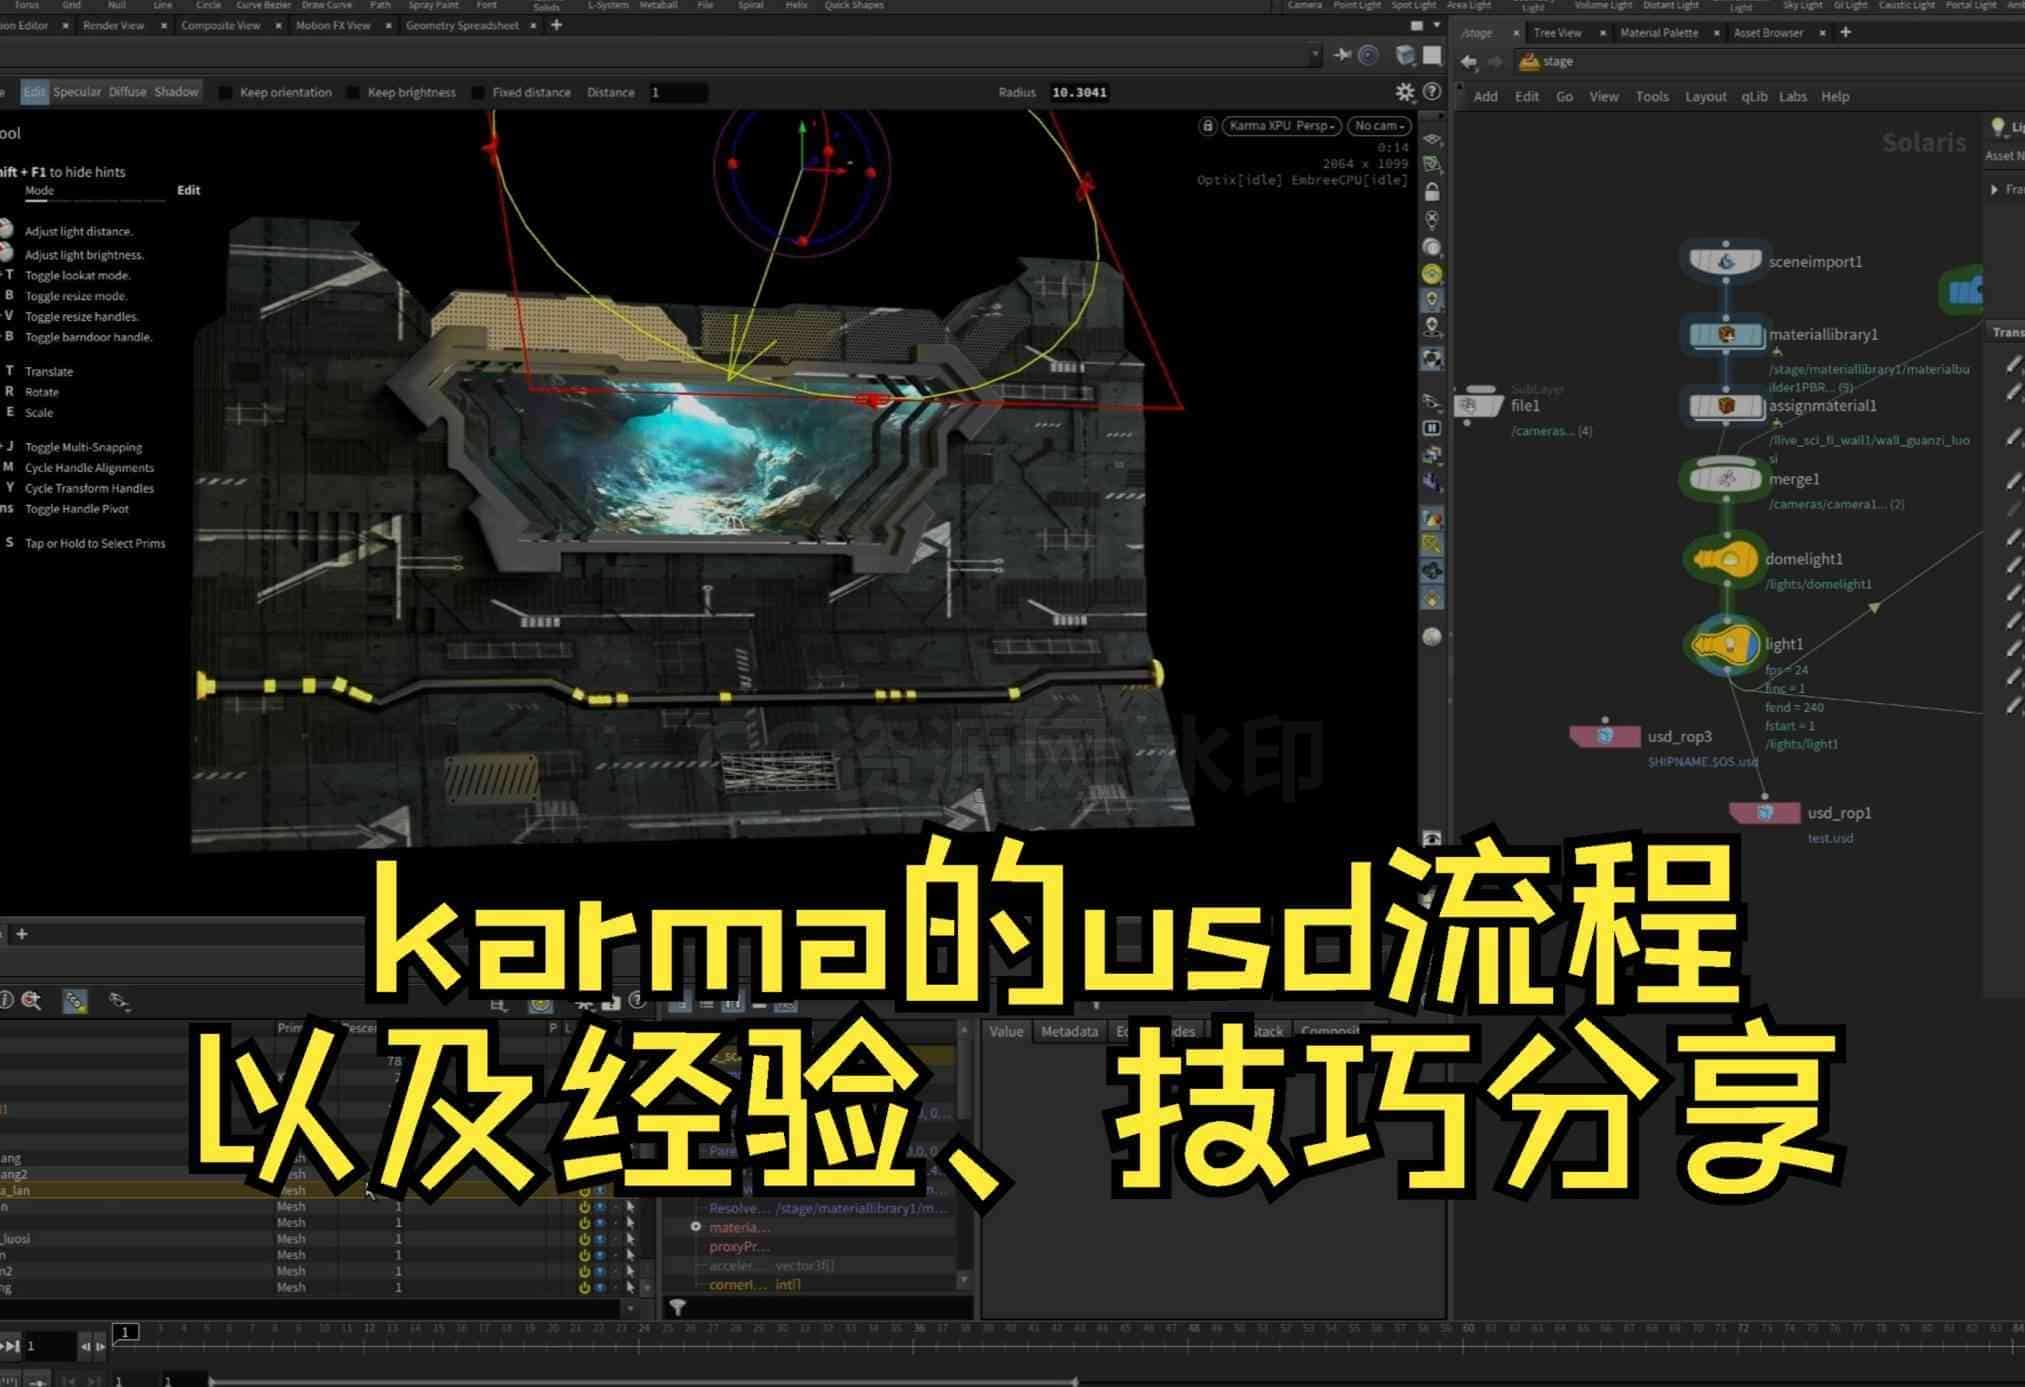Image resolution: width=2025 pixels, height=1387 pixels.
Task: Select the materiallibrary1 node icon
Action: pos(1725,335)
